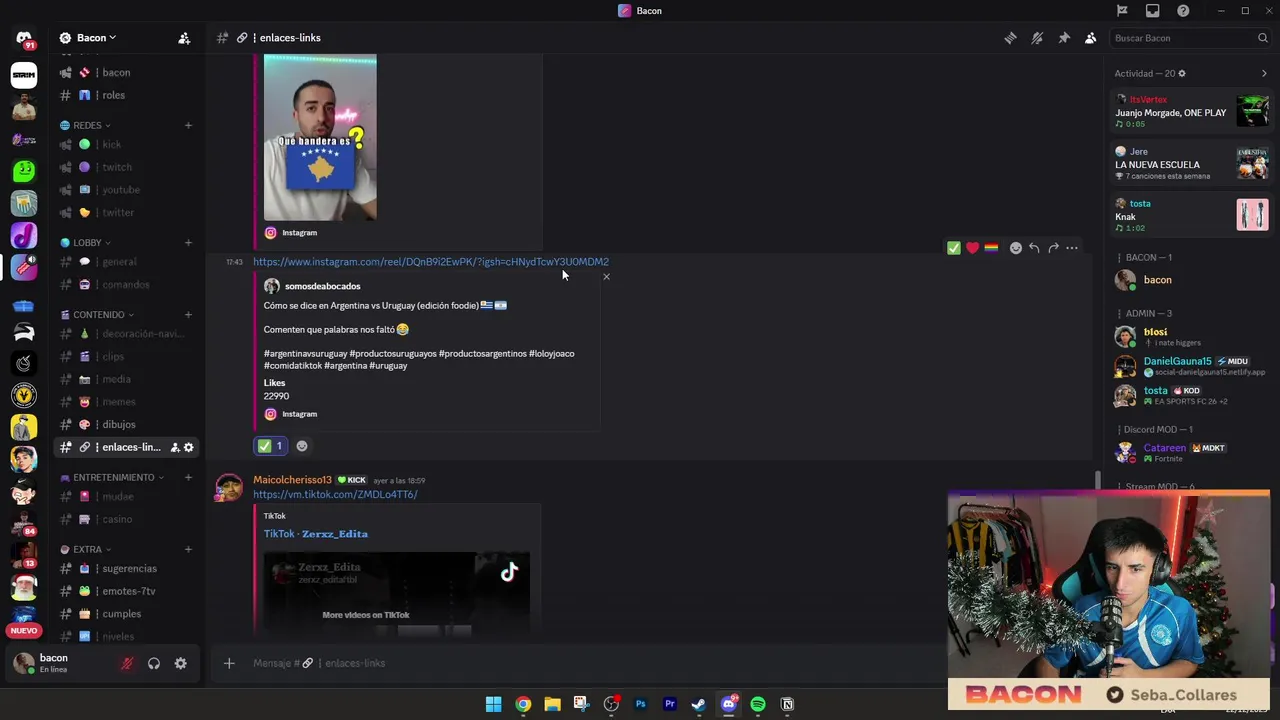Add a channel to the ENTRETENIMIENTO category

(188, 477)
